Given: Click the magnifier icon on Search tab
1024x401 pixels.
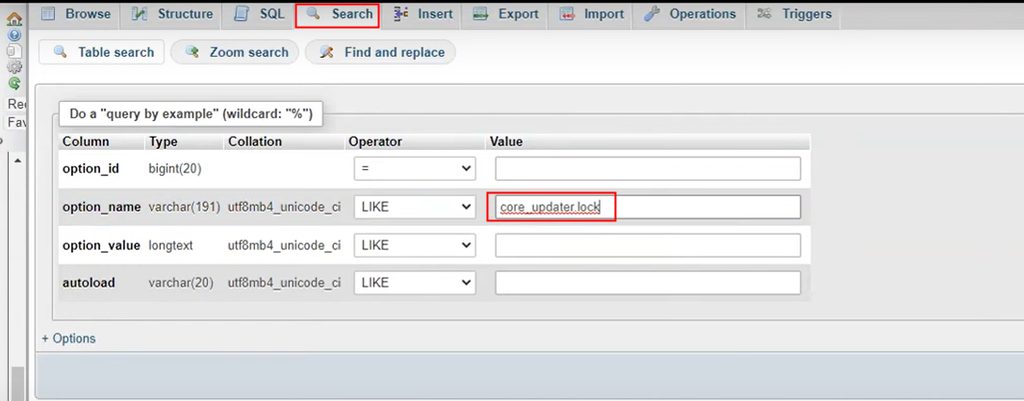Looking at the screenshot, I should [314, 14].
